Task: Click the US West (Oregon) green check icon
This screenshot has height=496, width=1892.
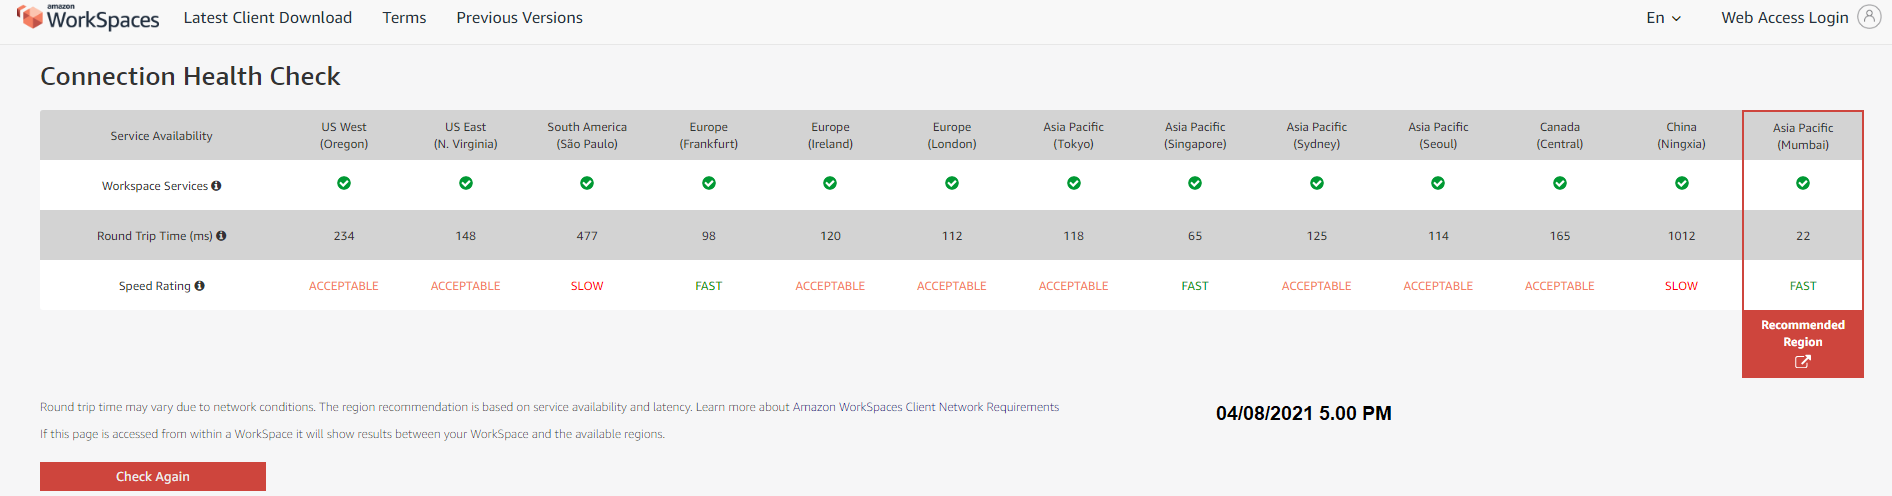Action: (x=344, y=183)
